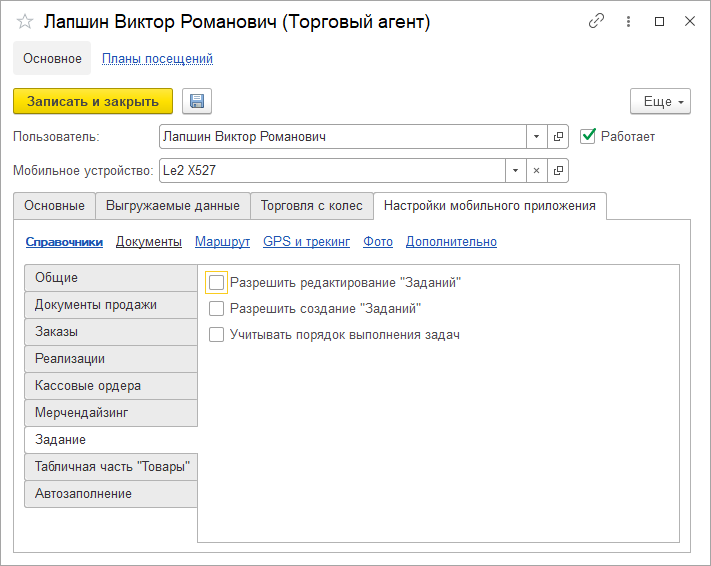Clear the mobile device field with the X

coord(536,171)
